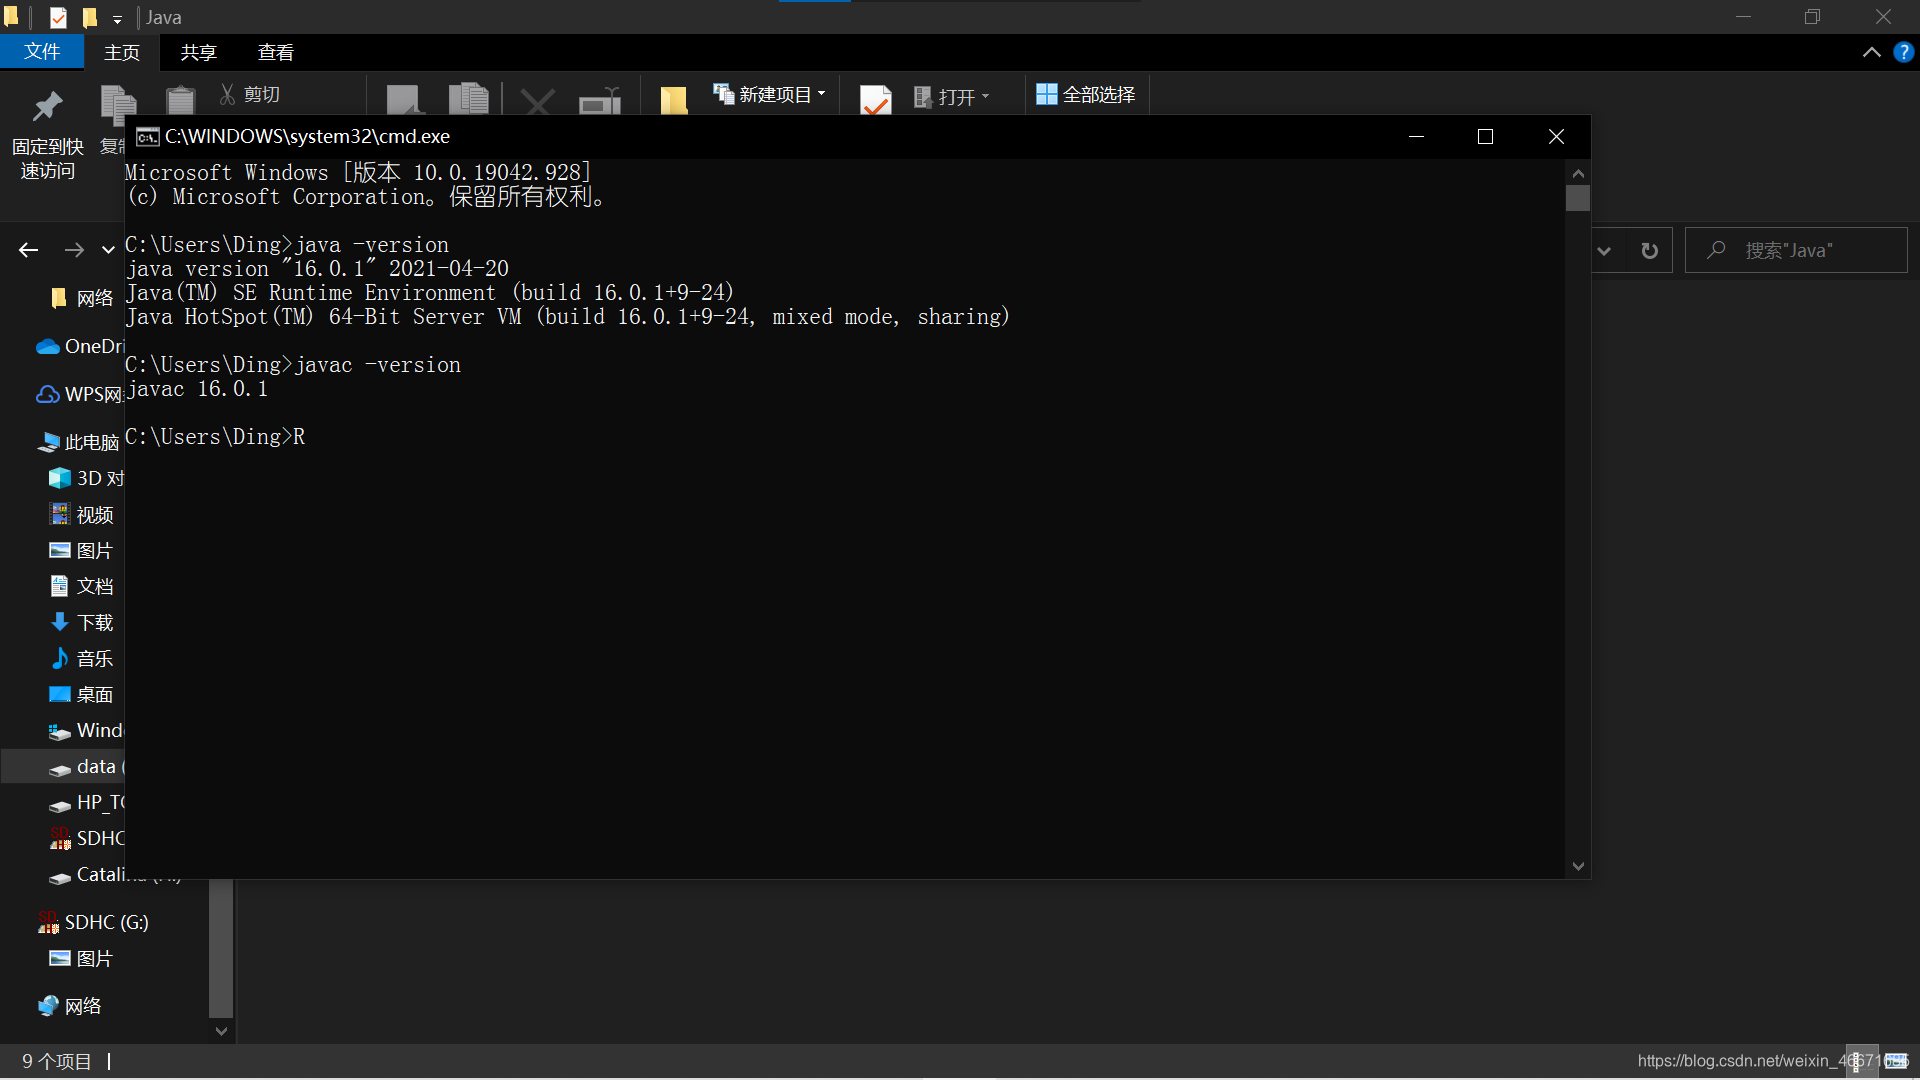Minimize the cmd.exe window
Screen dimensions: 1920x1080
(1416, 136)
